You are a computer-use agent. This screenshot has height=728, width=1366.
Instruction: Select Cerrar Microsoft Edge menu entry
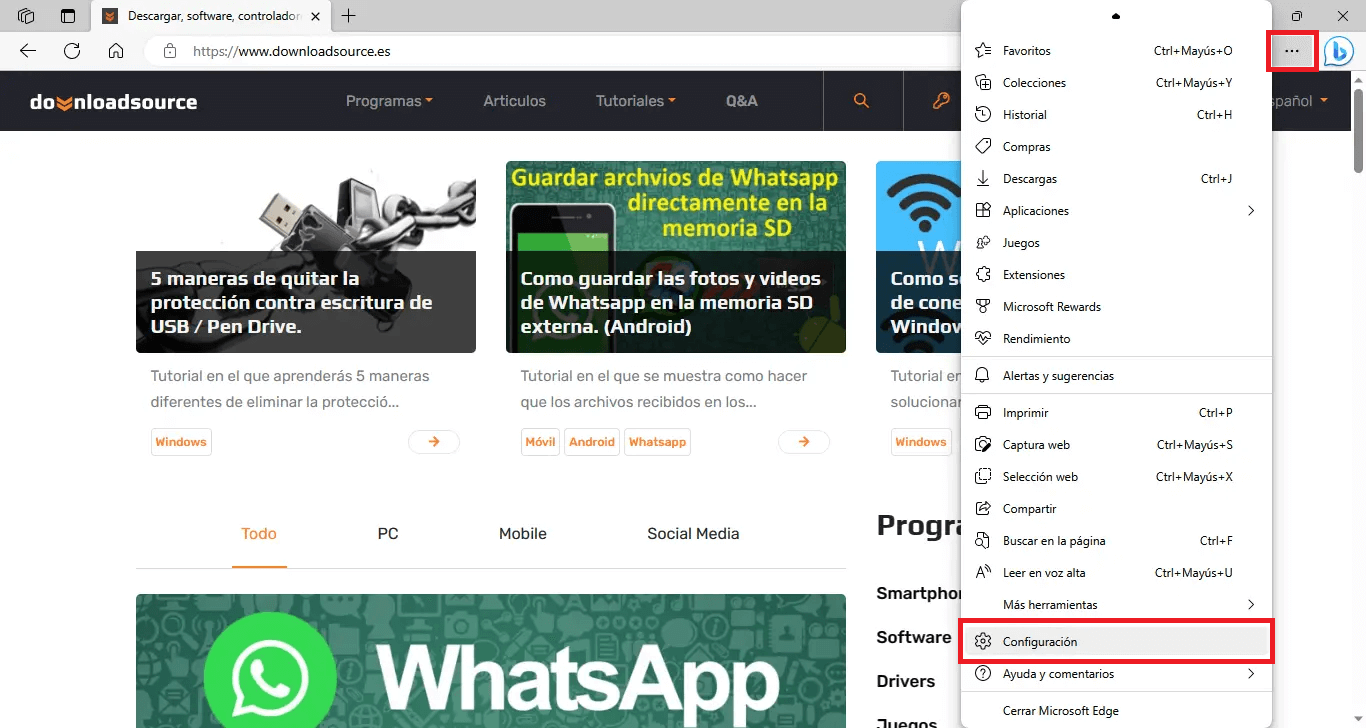(1116, 710)
